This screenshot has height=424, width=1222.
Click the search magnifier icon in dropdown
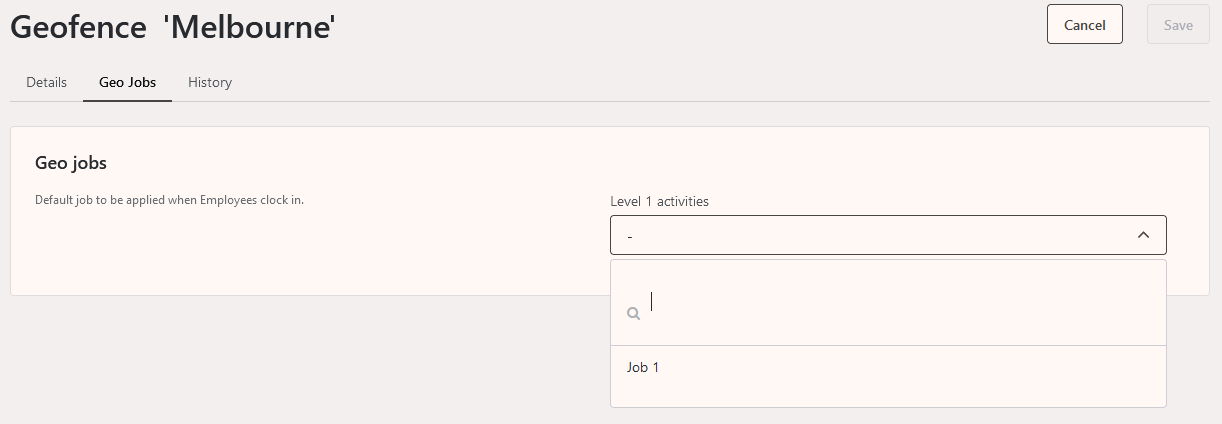click(x=633, y=313)
